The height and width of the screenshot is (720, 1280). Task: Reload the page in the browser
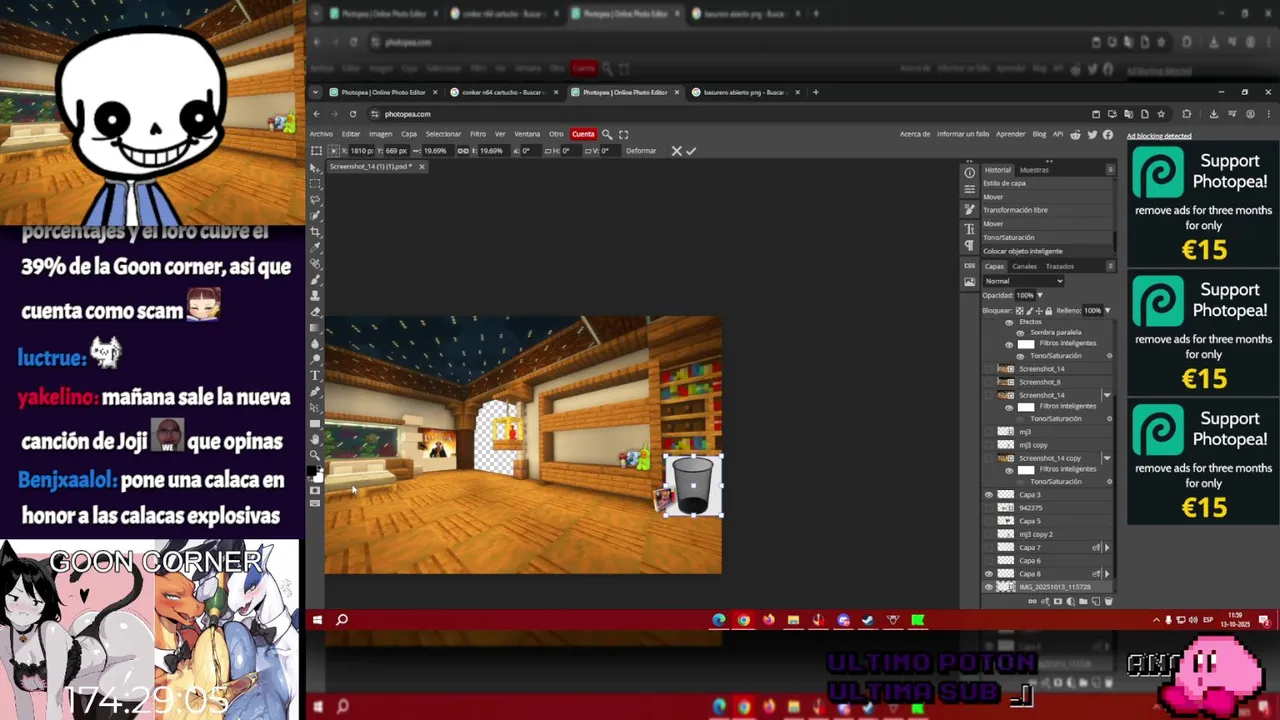point(353,114)
